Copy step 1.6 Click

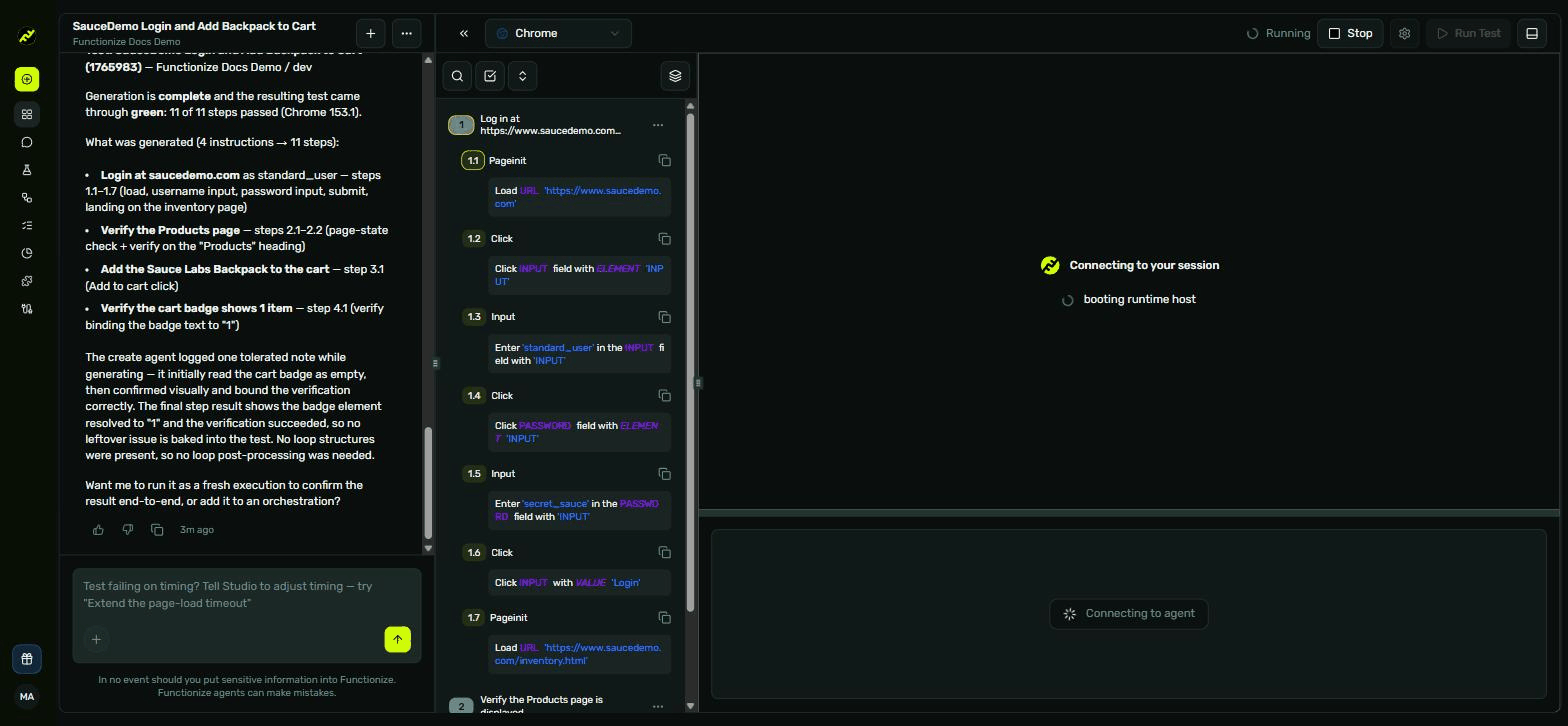tap(664, 553)
